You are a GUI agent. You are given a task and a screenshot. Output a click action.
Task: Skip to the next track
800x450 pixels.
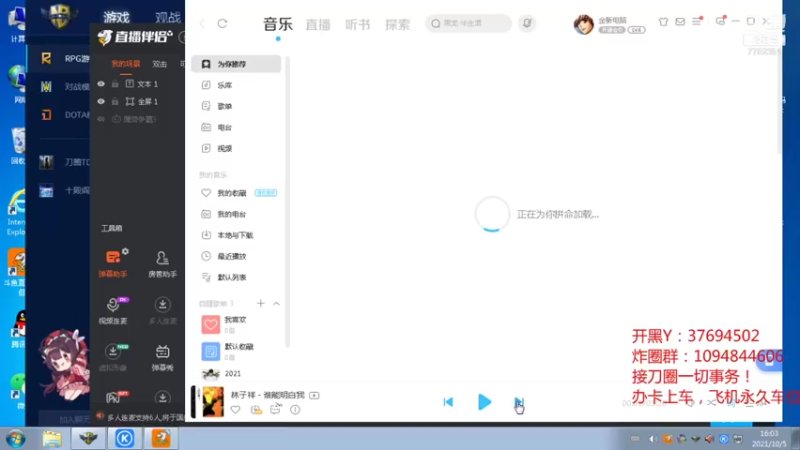point(518,402)
